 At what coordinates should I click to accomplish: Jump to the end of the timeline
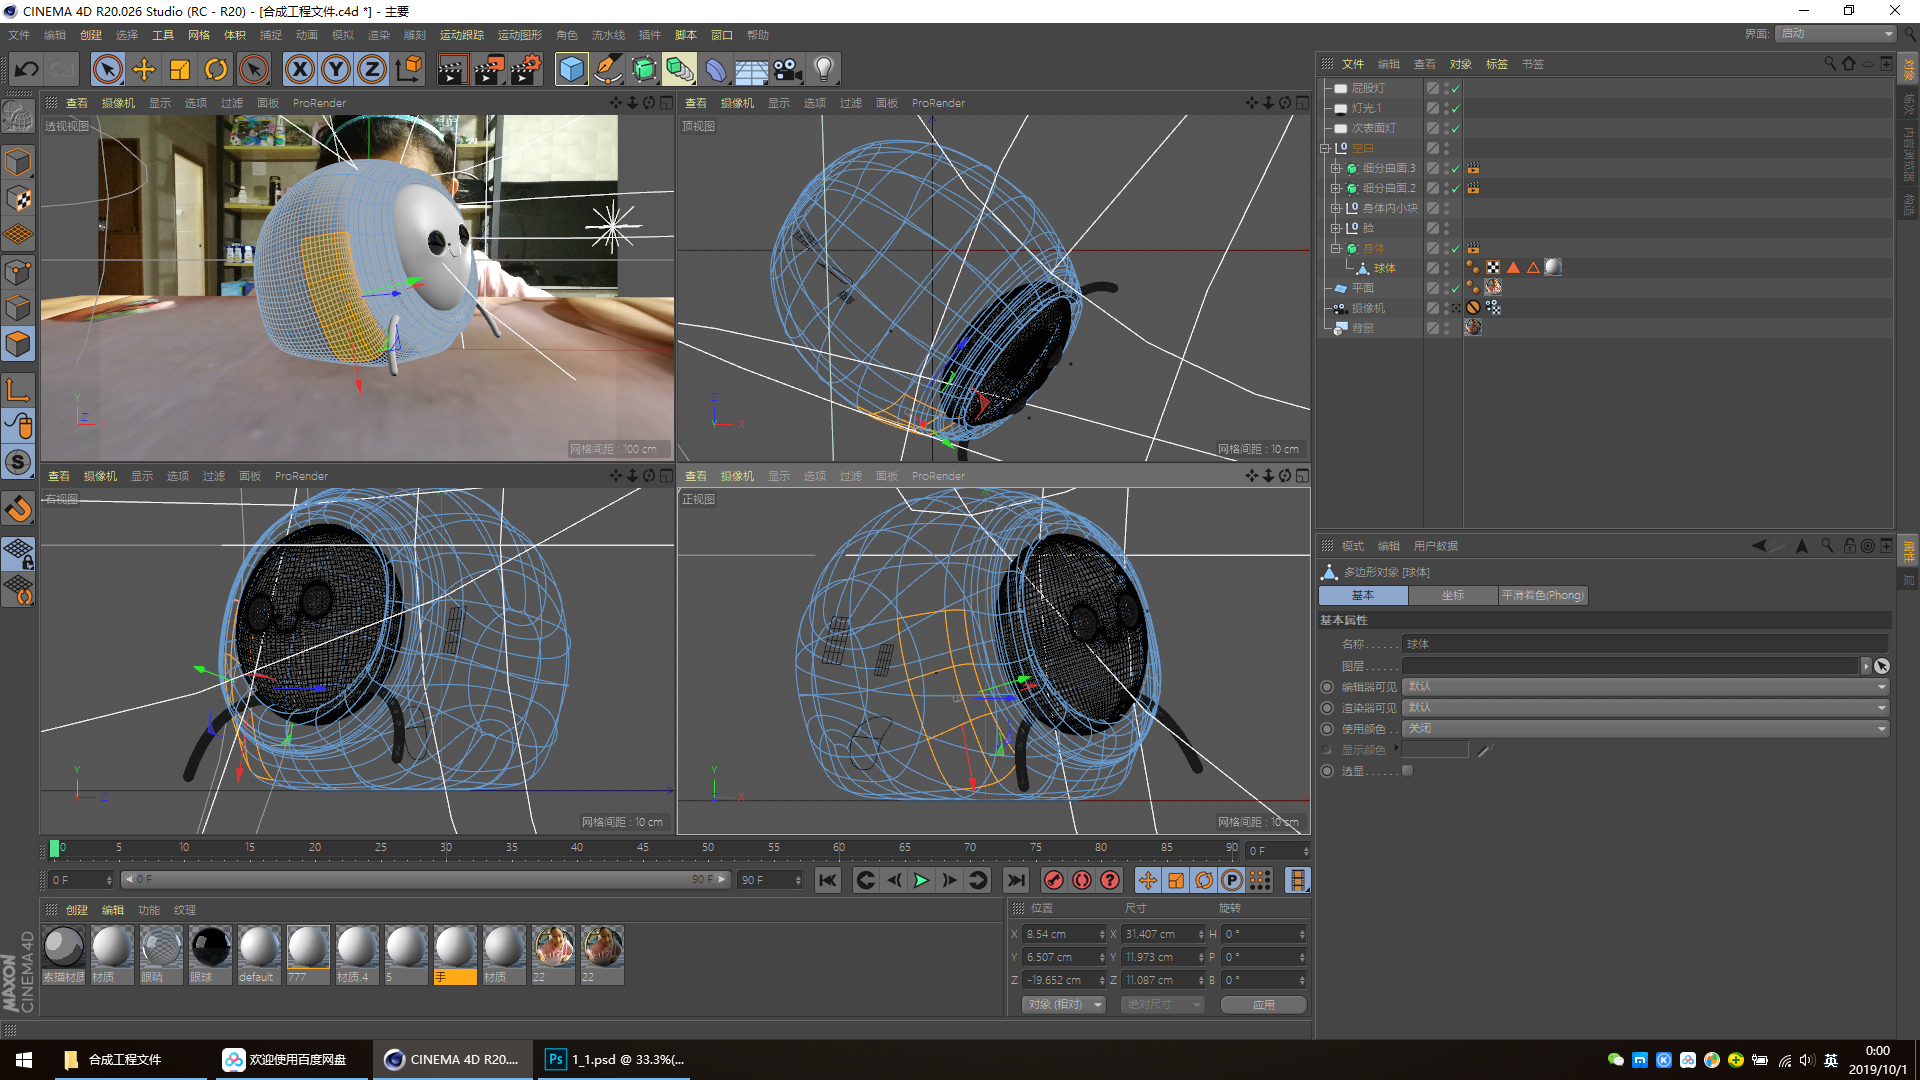1016,880
